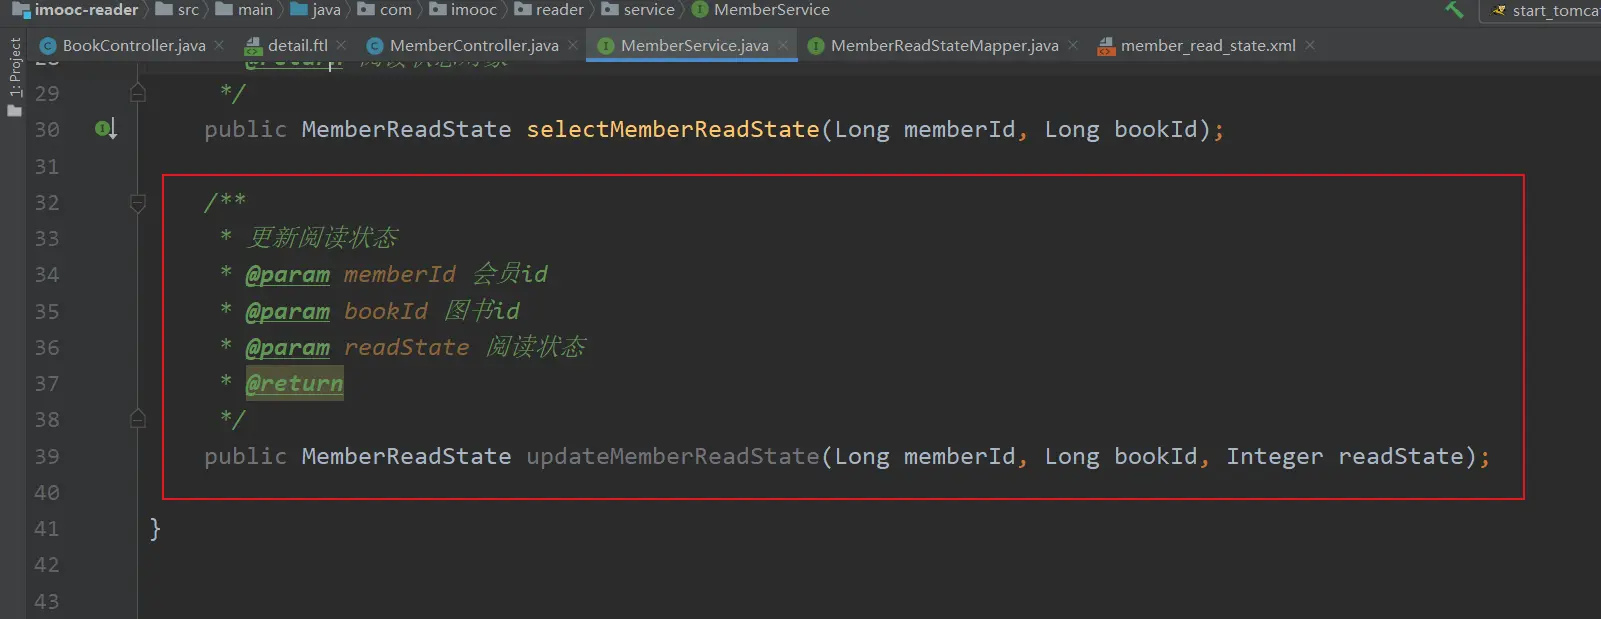Open the imooc breadcrumb package
The width and height of the screenshot is (1601, 619).
[463, 10]
